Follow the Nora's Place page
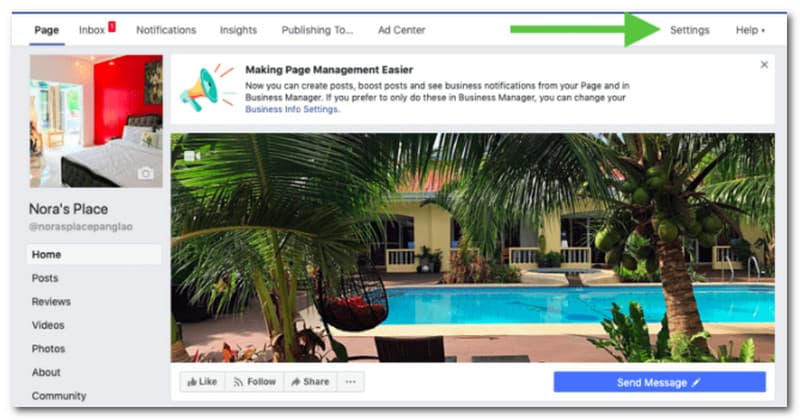The width and height of the screenshot is (800, 420). (254, 382)
